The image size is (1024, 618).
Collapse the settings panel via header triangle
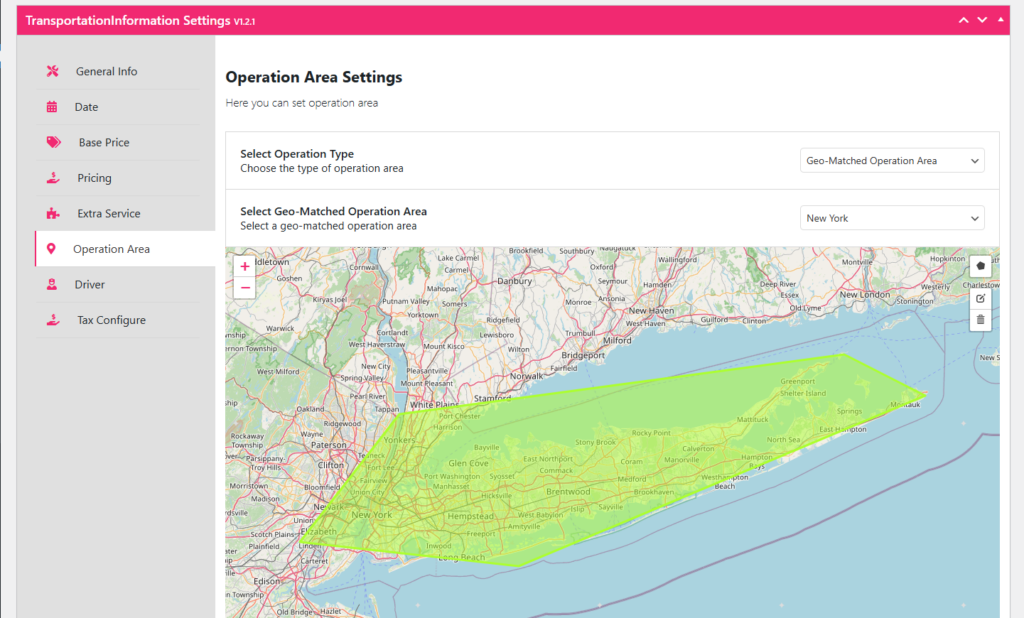(1002, 19)
